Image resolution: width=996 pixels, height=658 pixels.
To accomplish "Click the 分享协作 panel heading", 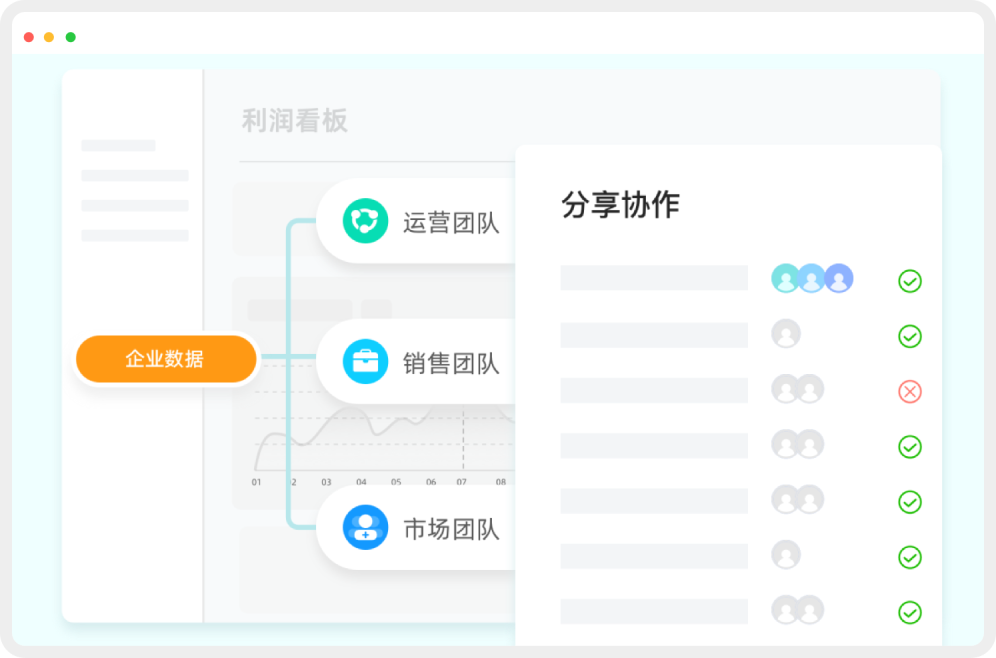I will [620, 205].
